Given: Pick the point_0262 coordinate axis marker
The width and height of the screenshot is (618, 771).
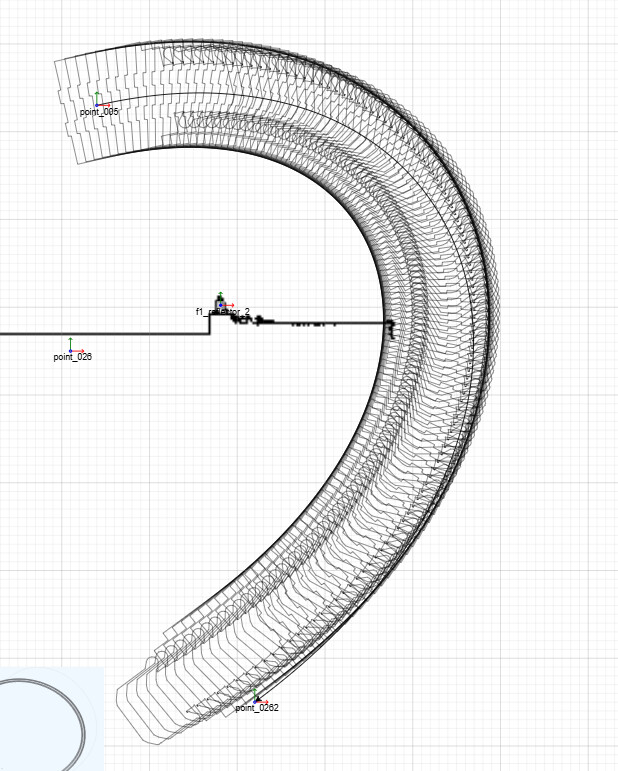Looking at the screenshot, I should point(256,700).
